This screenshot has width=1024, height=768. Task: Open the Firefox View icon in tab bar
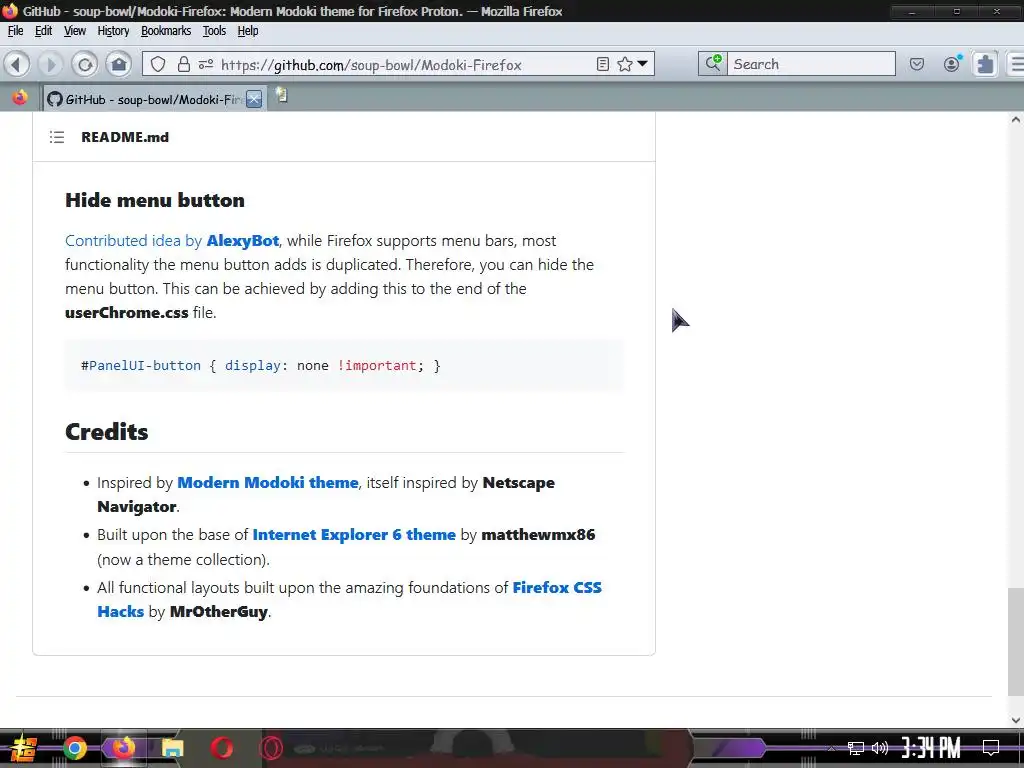pos(20,98)
